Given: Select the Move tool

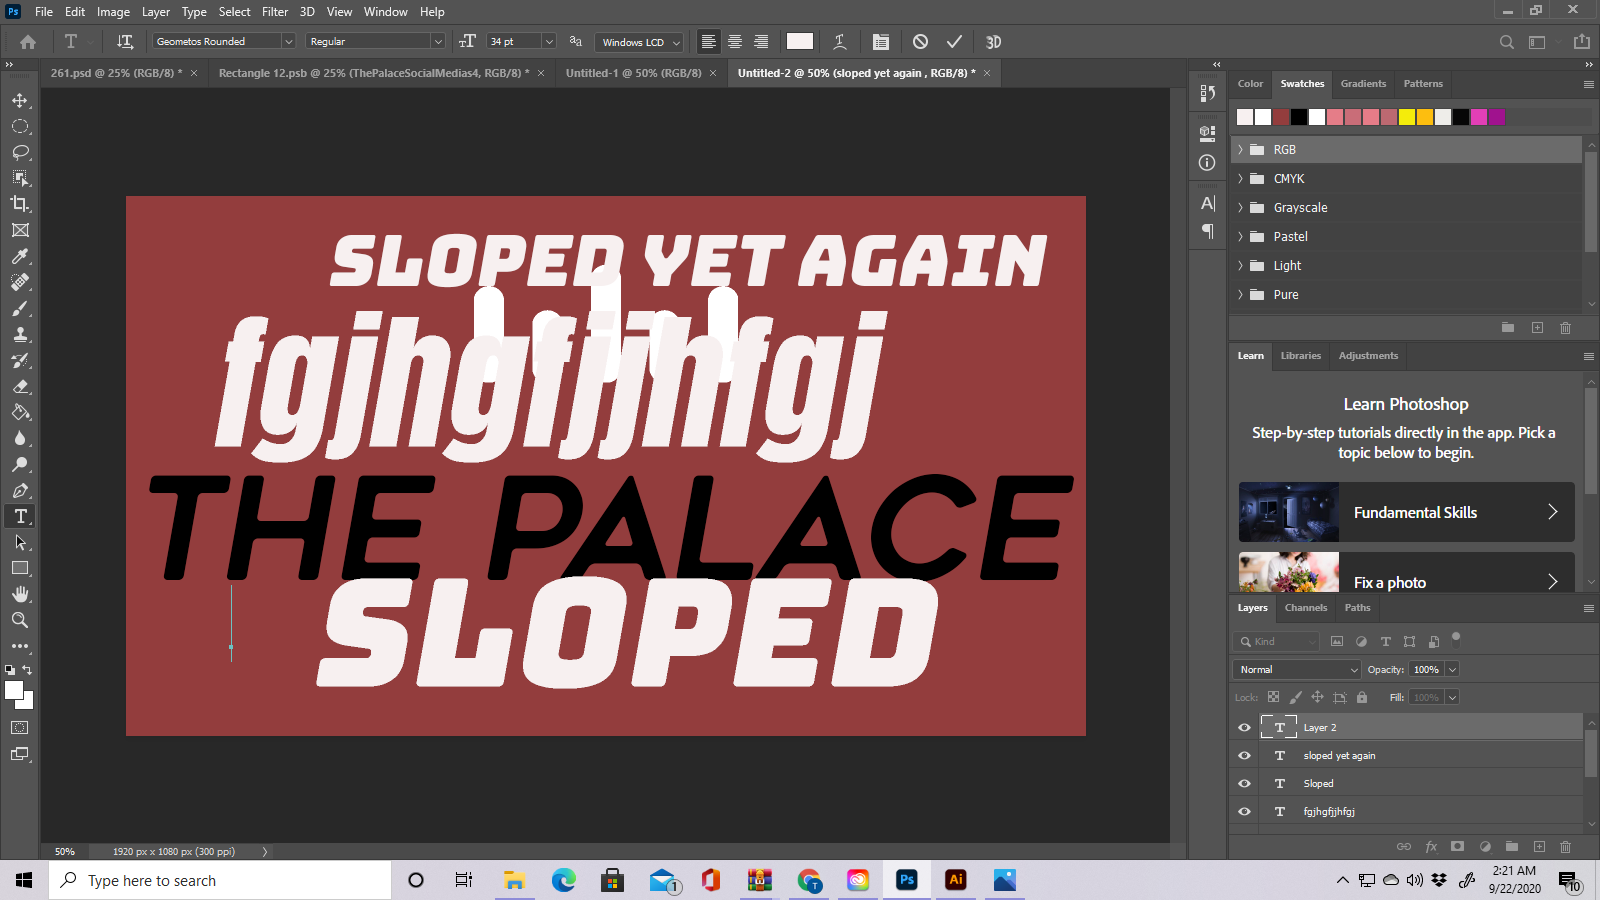Looking at the screenshot, I should point(20,100).
